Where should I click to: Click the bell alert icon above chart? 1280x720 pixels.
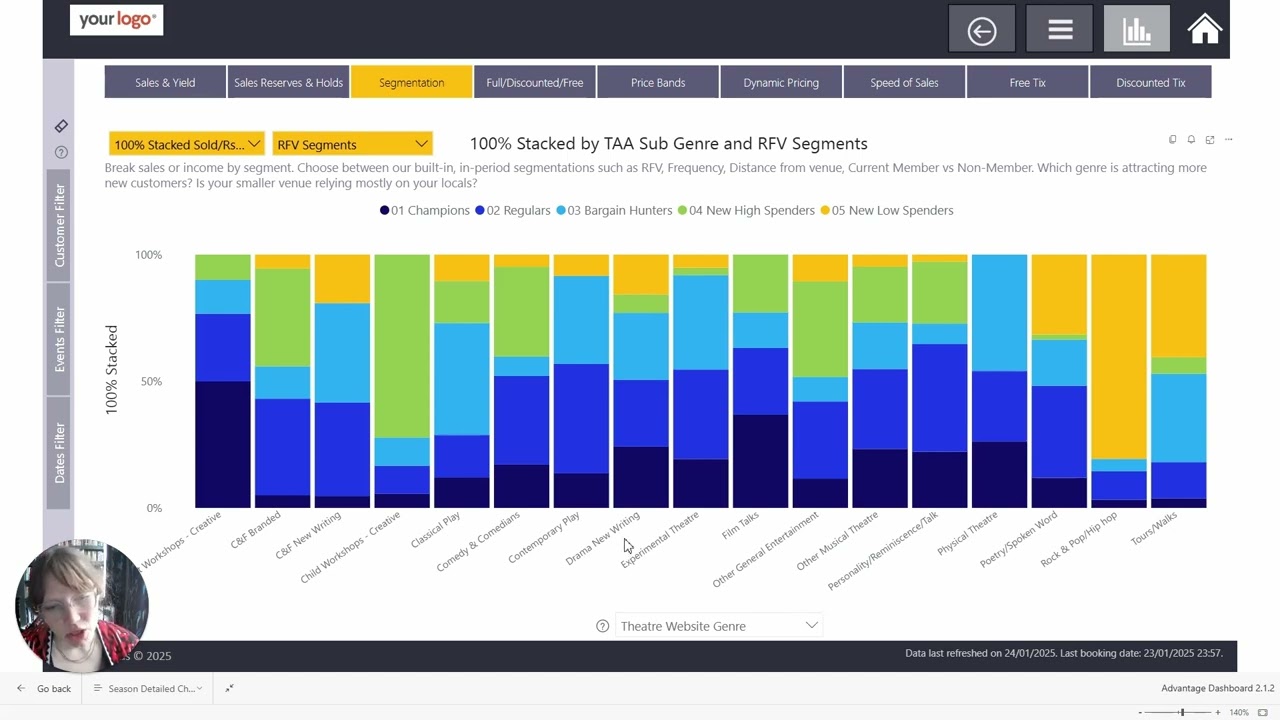coord(1191,140)
